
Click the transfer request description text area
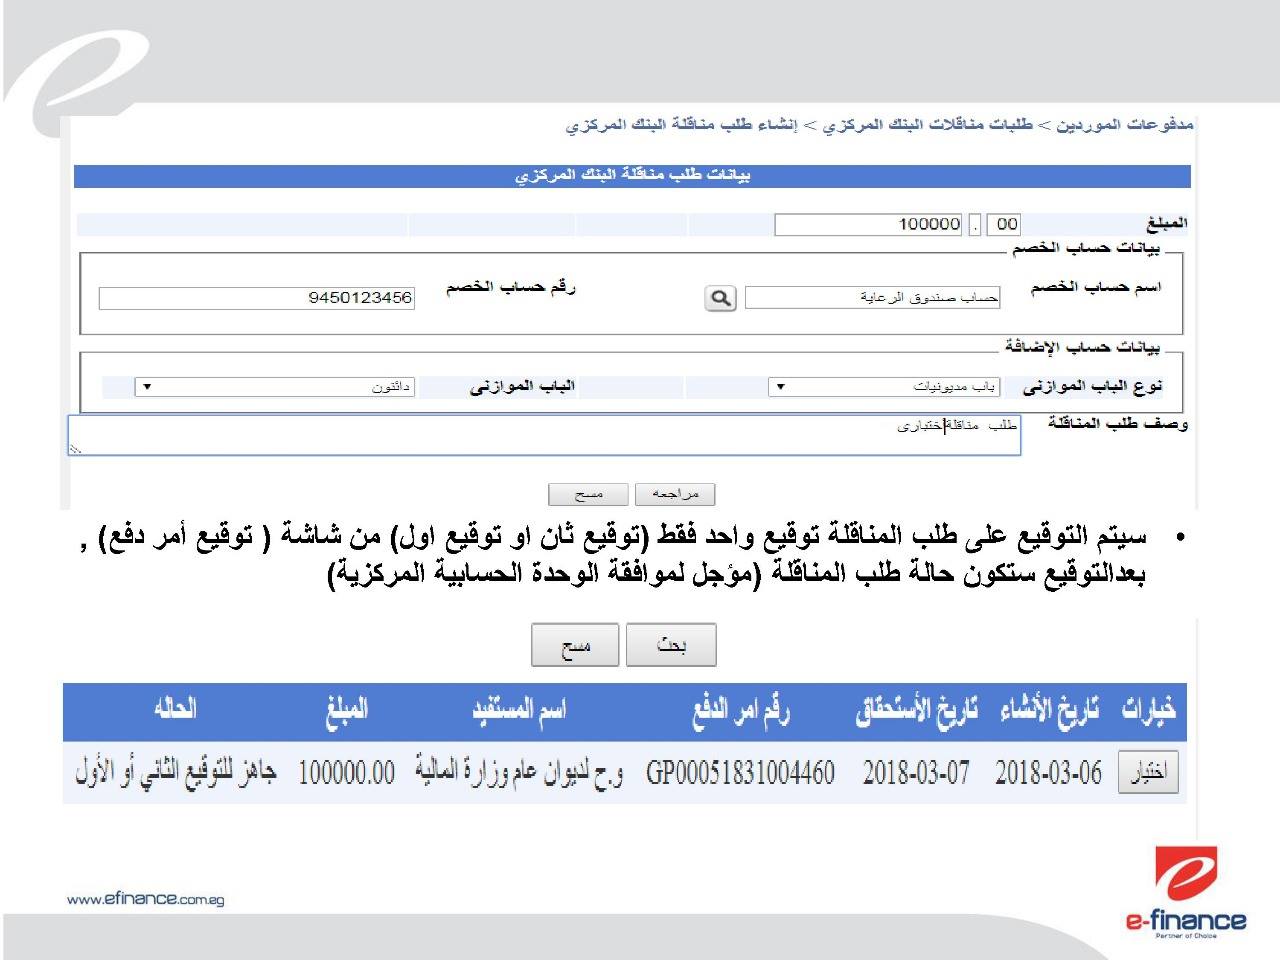click(544, 435)
